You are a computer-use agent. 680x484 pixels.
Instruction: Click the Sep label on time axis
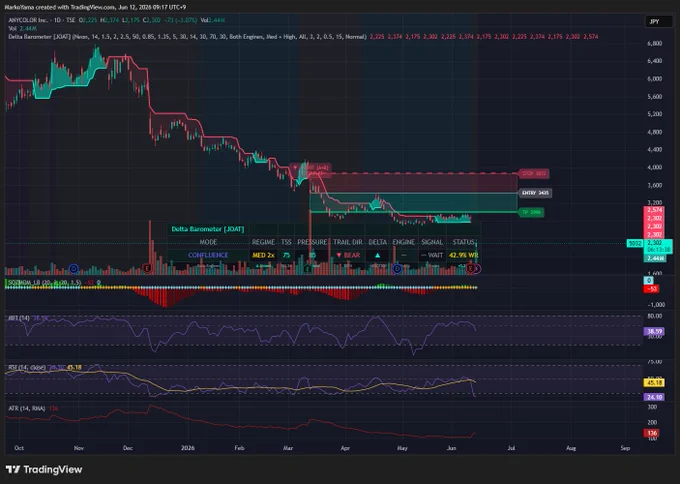pos(625,448)
